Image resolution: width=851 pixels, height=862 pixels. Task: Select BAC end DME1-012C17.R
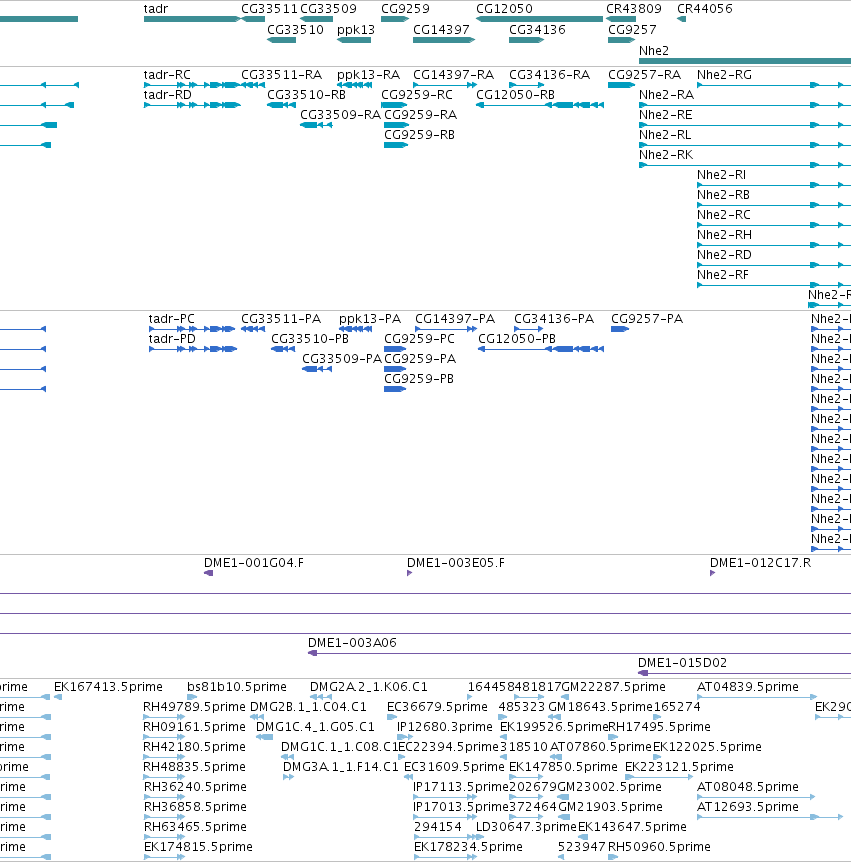760,563
